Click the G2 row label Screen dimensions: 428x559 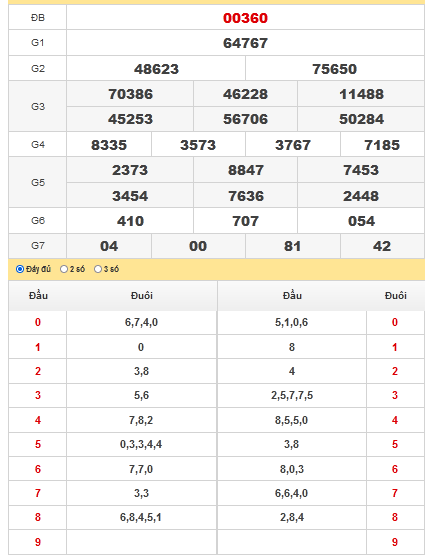38,68
